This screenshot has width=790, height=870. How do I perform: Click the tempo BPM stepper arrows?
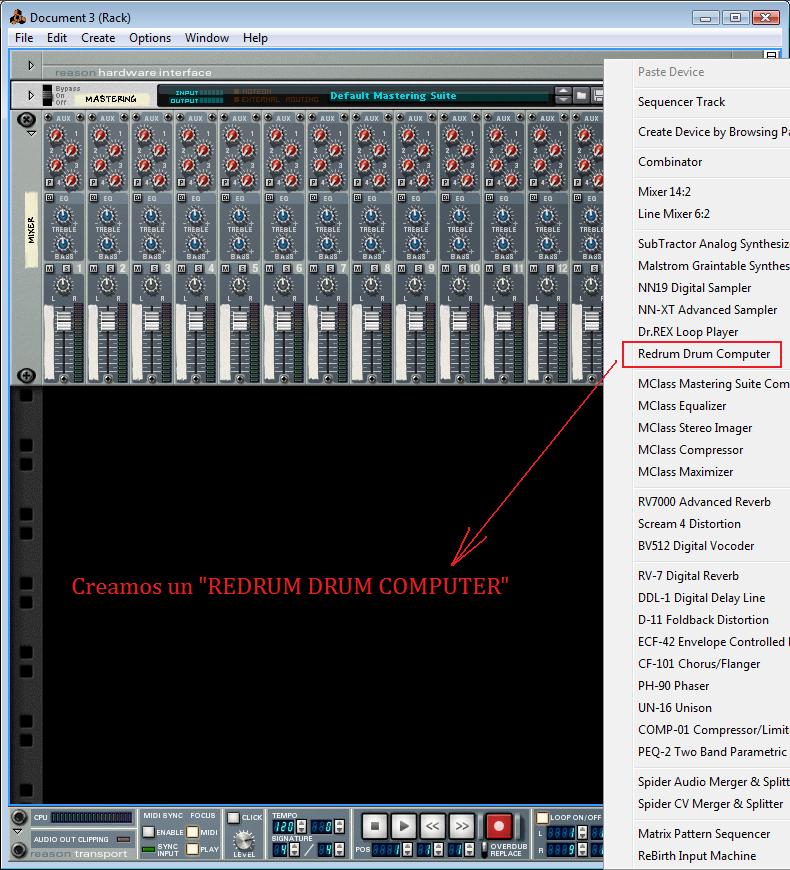[301, 826]
